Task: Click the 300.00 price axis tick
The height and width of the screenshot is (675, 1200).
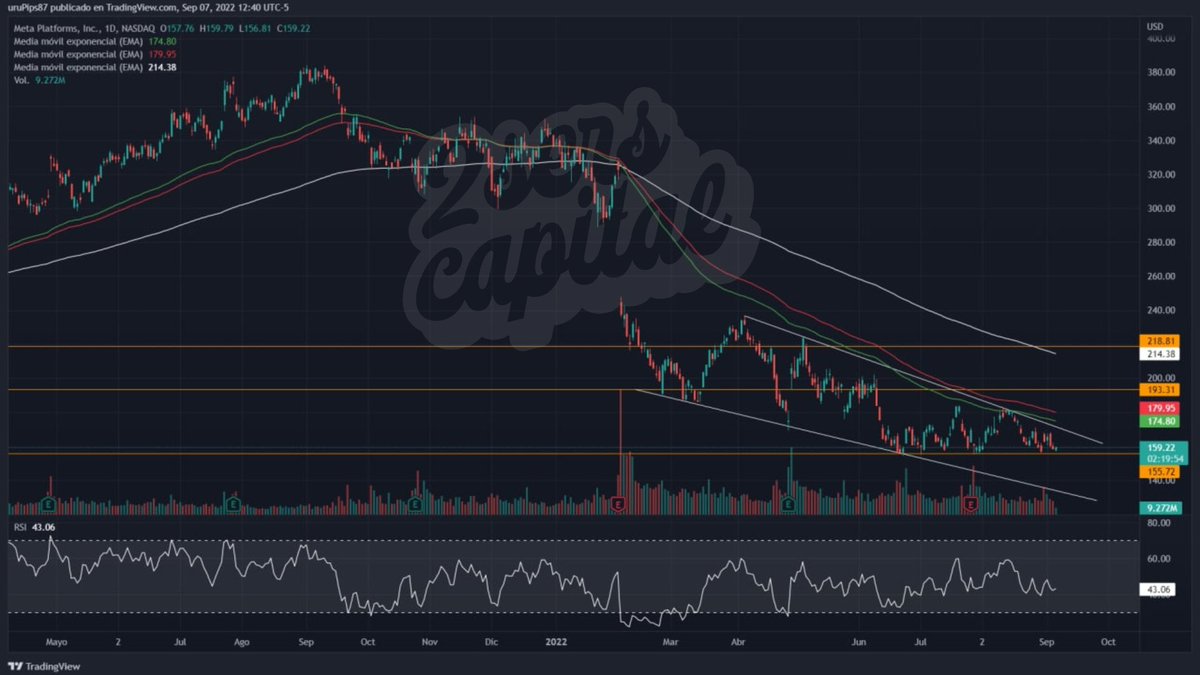Action: (1161, 208)
